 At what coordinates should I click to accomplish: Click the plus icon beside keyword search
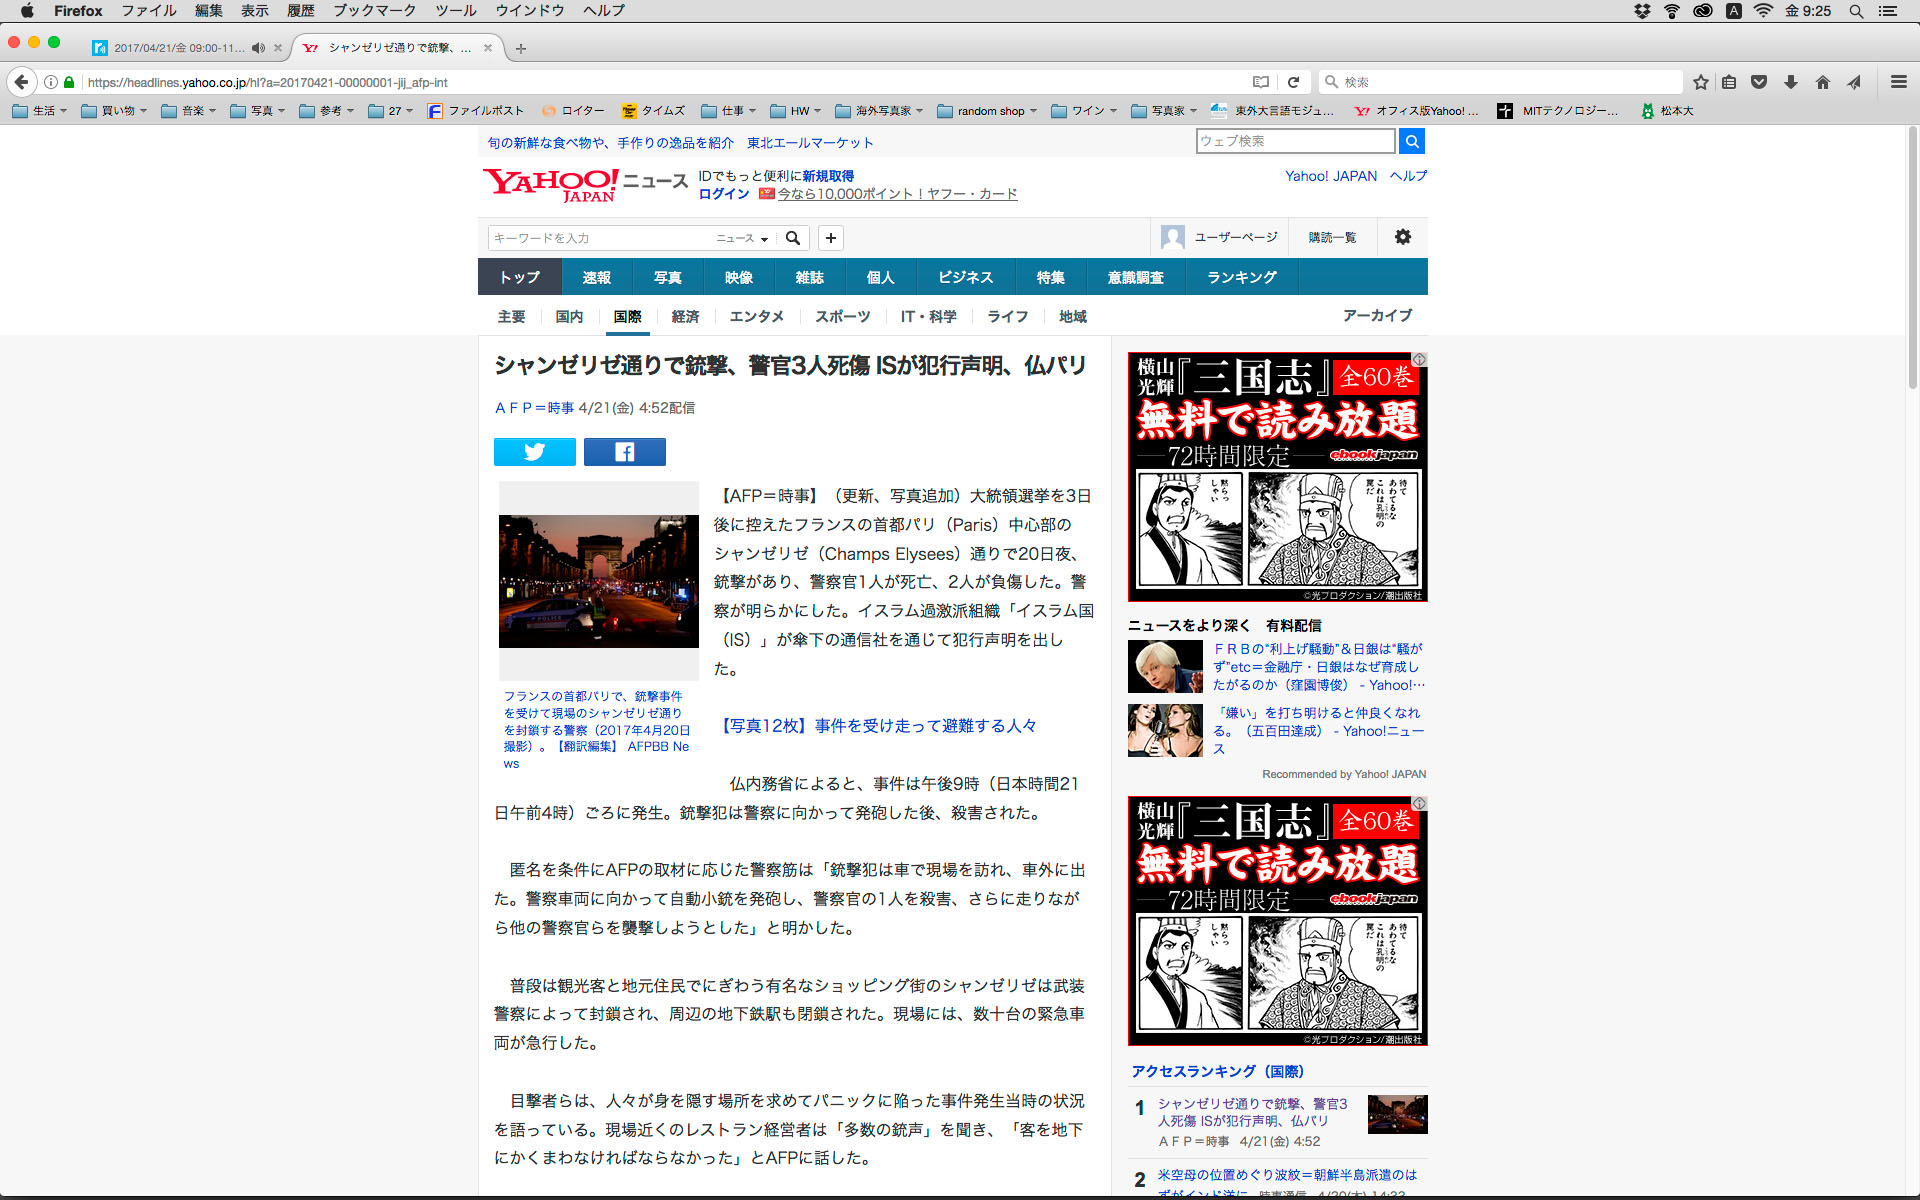pos(831,238)
